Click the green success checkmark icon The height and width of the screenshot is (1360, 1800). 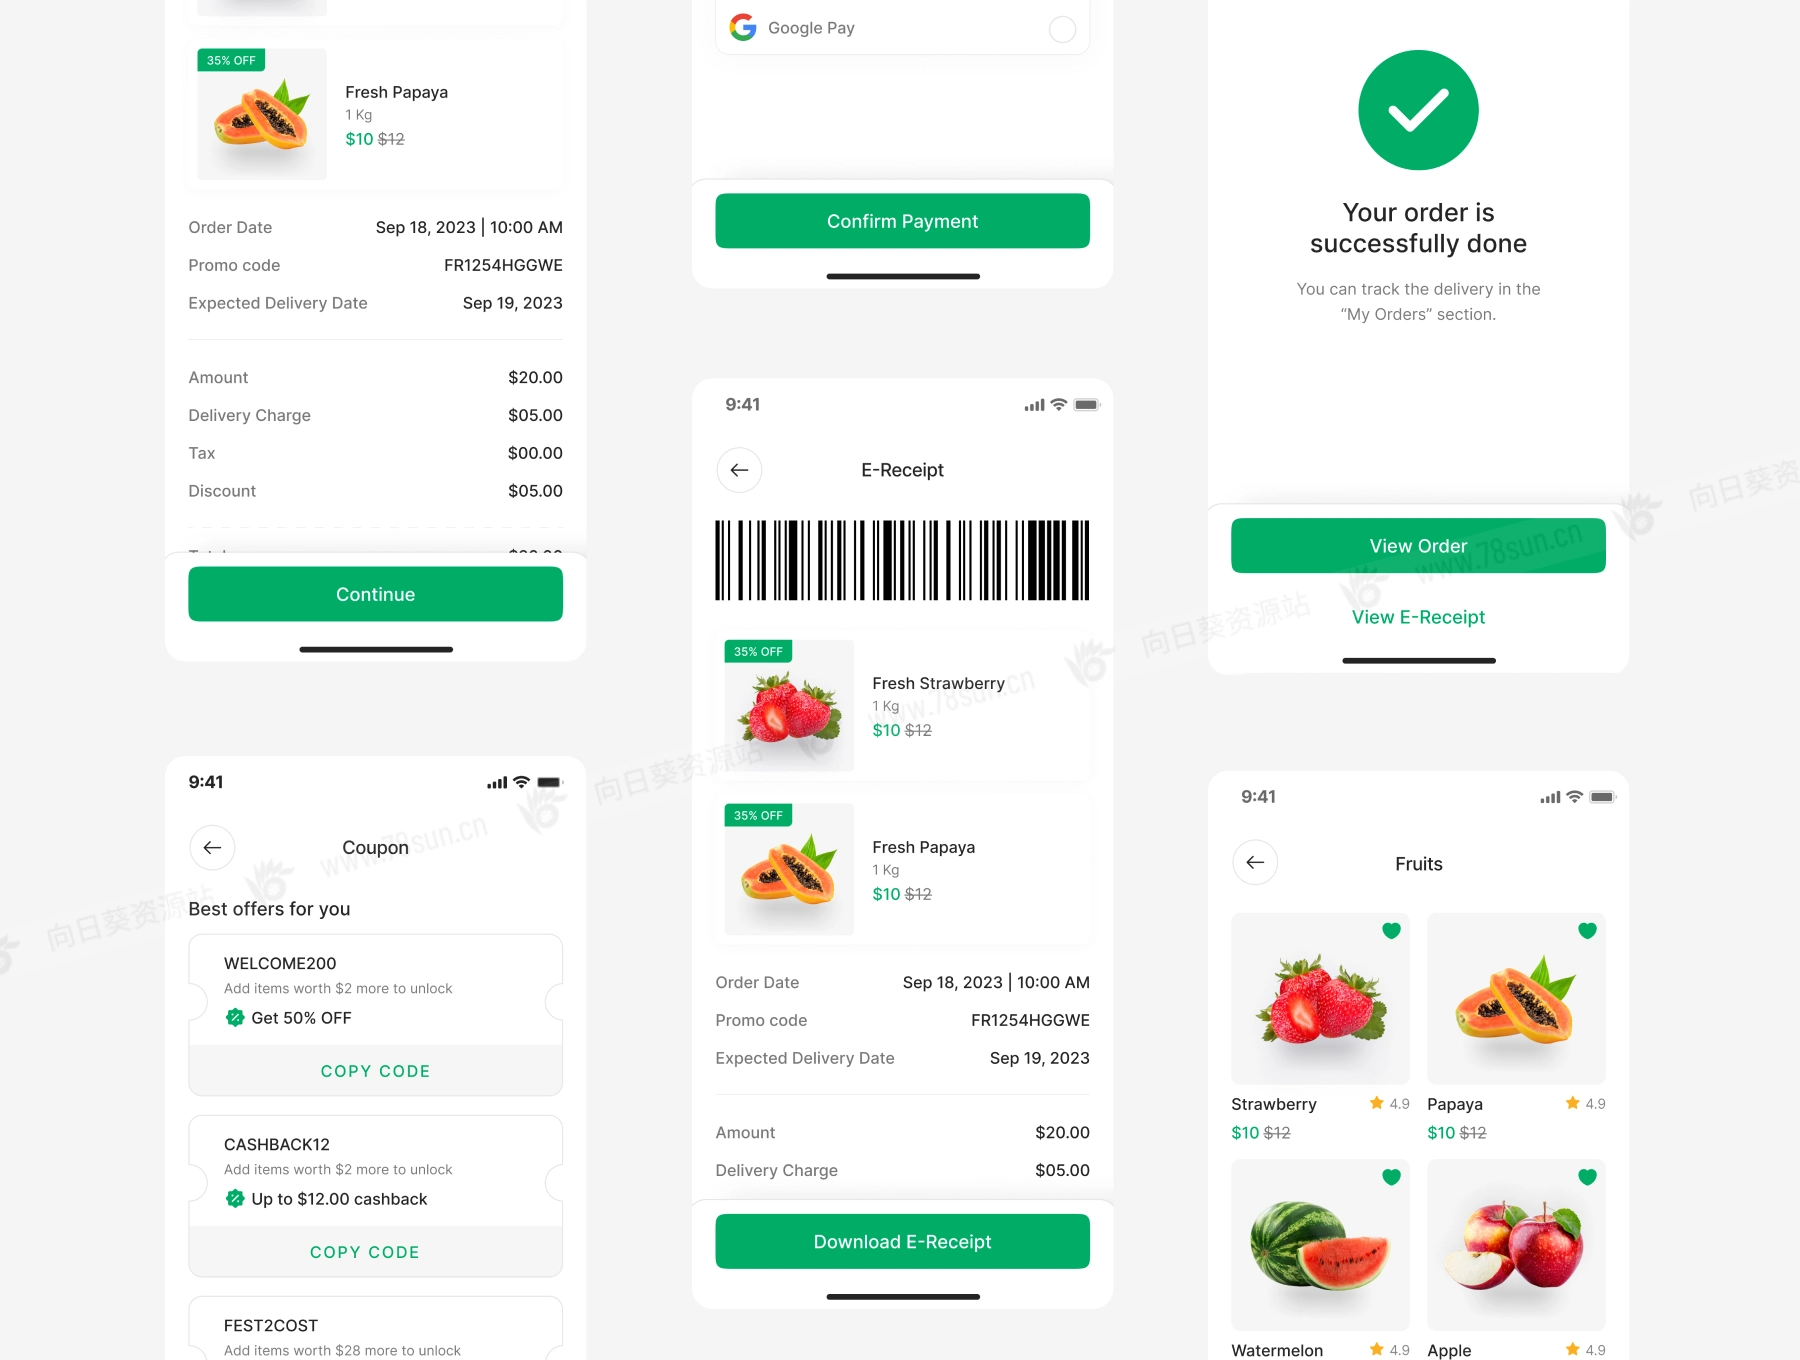1418,110
